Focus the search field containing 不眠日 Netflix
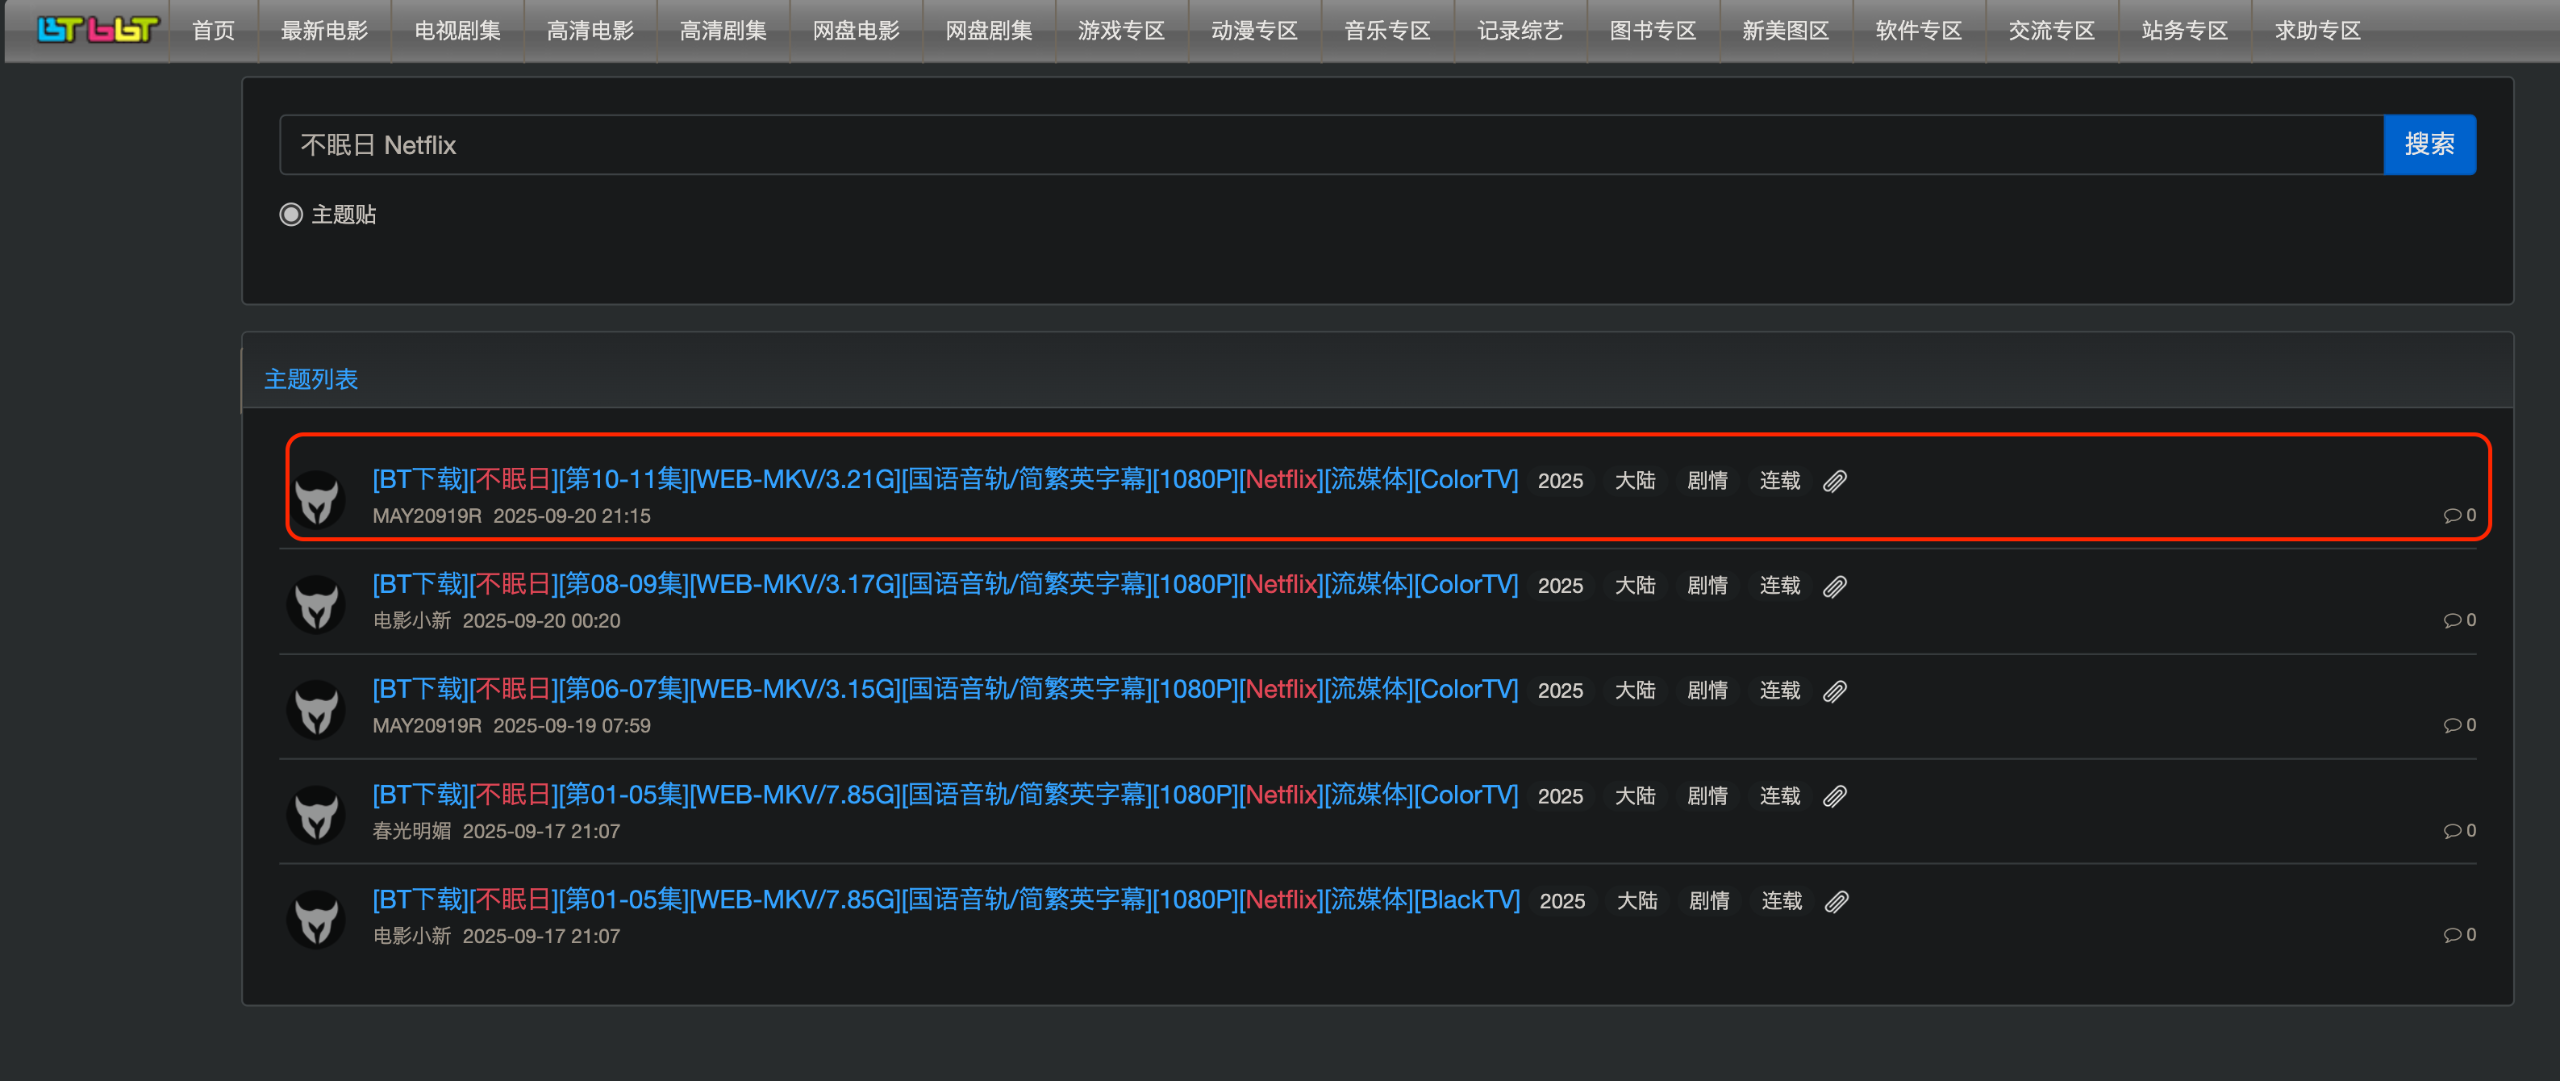The height and width of the screenshot is (1081, 2560). (x=1331, y=145)
